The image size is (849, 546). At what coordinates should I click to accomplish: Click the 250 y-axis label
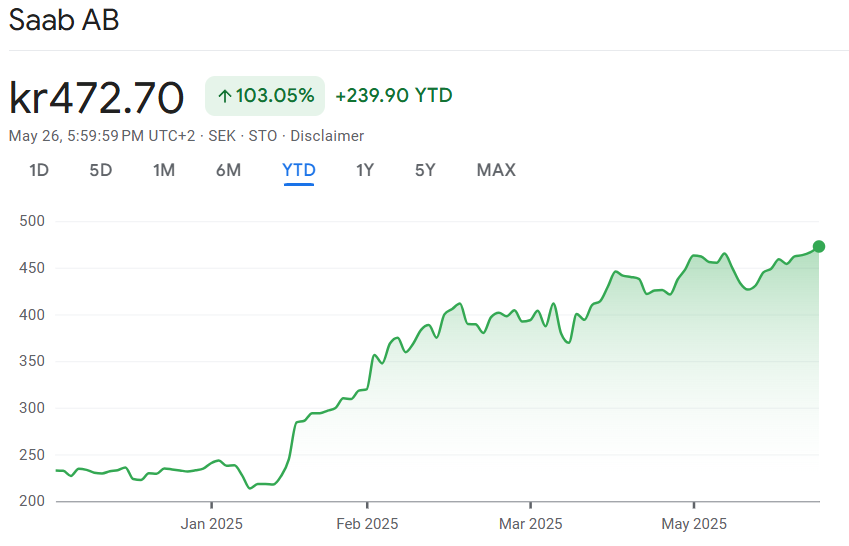pyautogui.click(x=32, y=455)
